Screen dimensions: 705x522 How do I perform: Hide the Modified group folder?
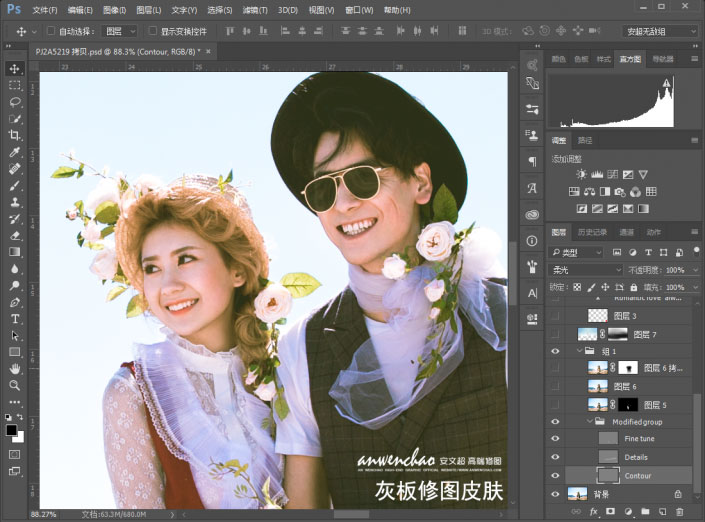(x=555, y=422)
